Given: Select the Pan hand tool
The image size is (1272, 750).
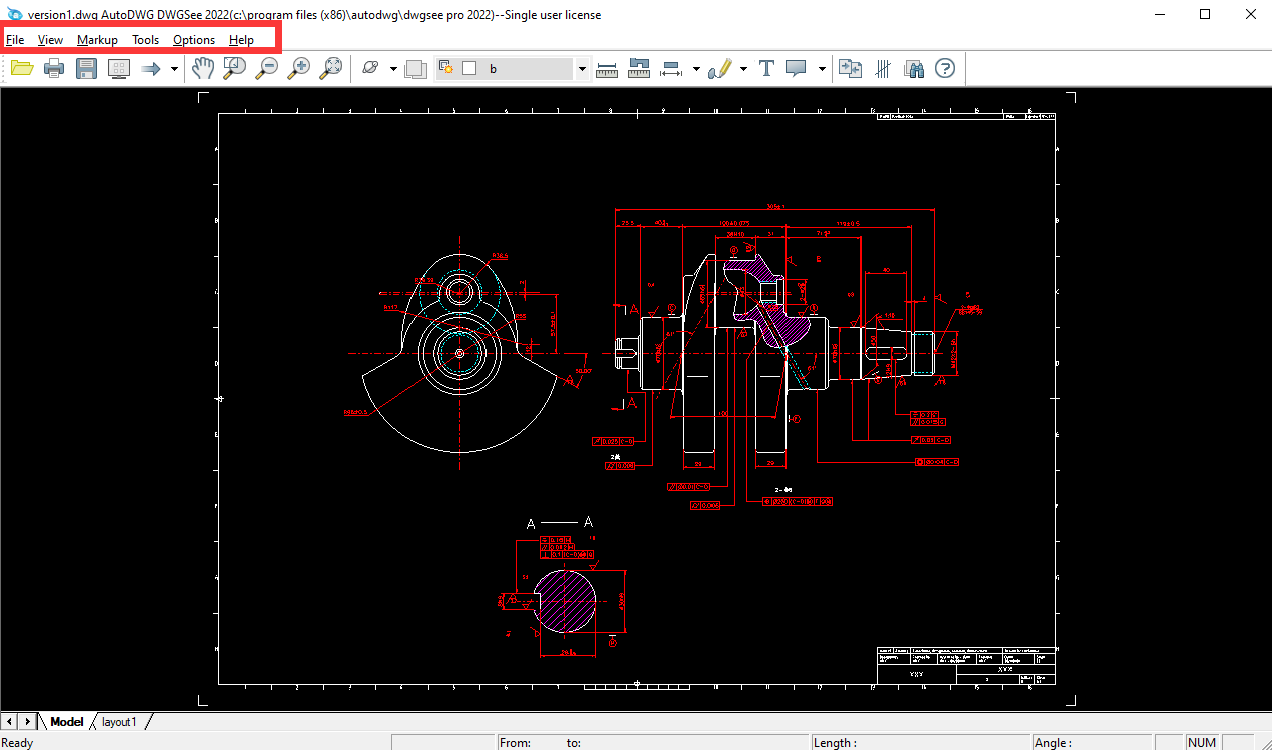Looking at the screenshot, I should [x=203, y=68].
